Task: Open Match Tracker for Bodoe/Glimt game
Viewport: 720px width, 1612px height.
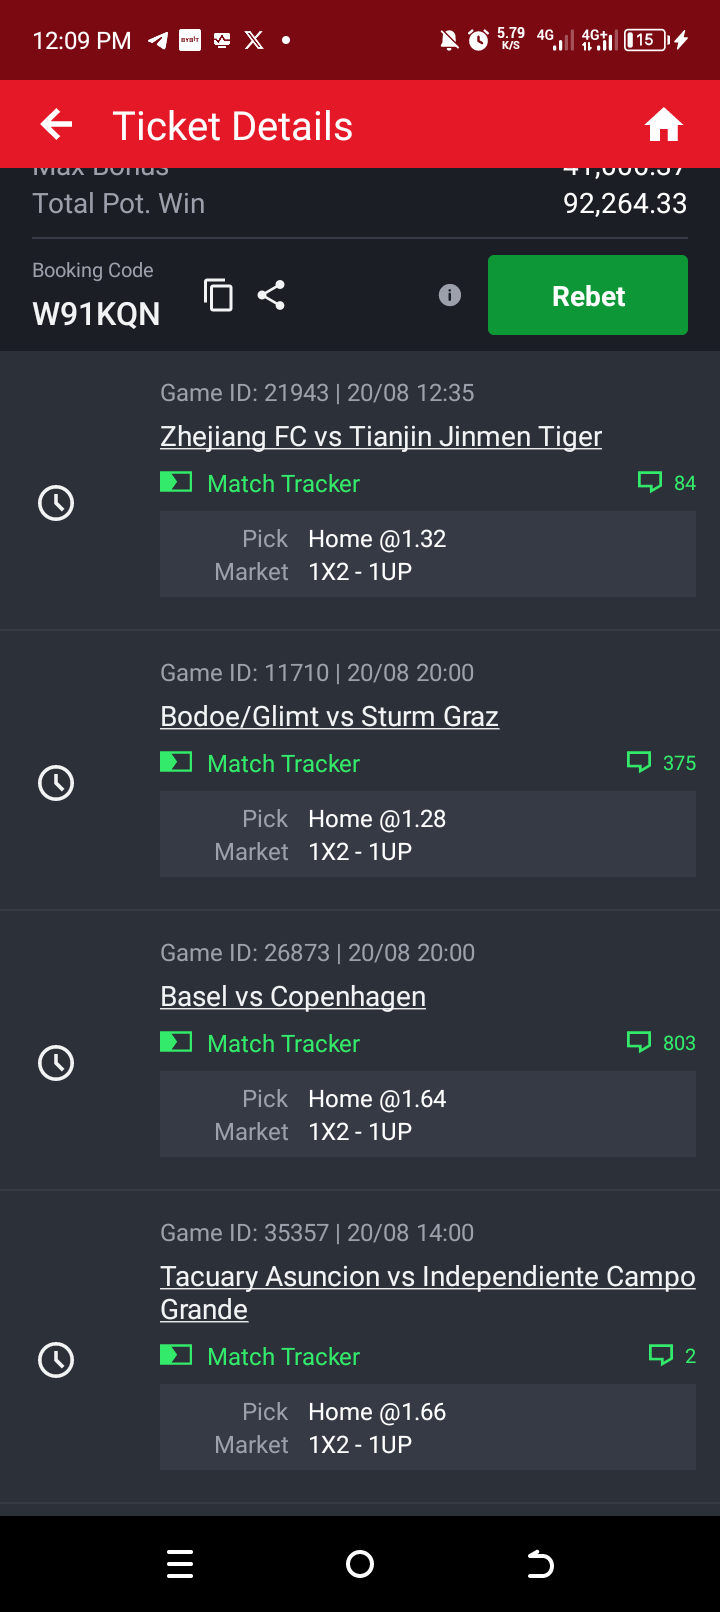Action: [x=260, y=764]
